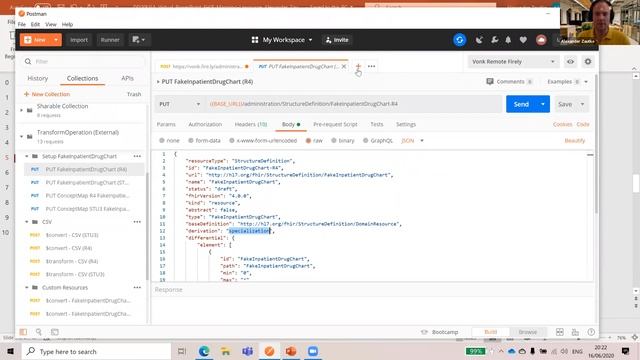Screen dimensions: 640x360
Task: Open Zoom from taskbar
Action: point(313,351)
